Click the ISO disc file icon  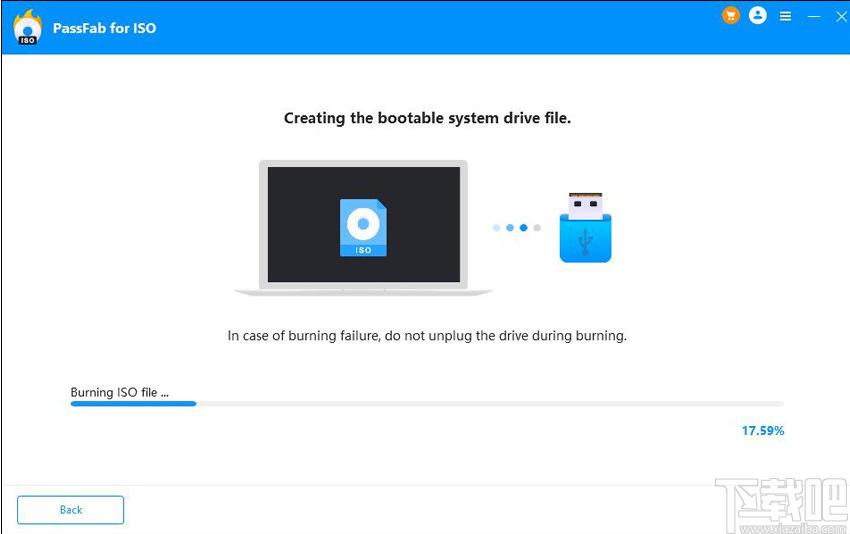click(363, 228)
